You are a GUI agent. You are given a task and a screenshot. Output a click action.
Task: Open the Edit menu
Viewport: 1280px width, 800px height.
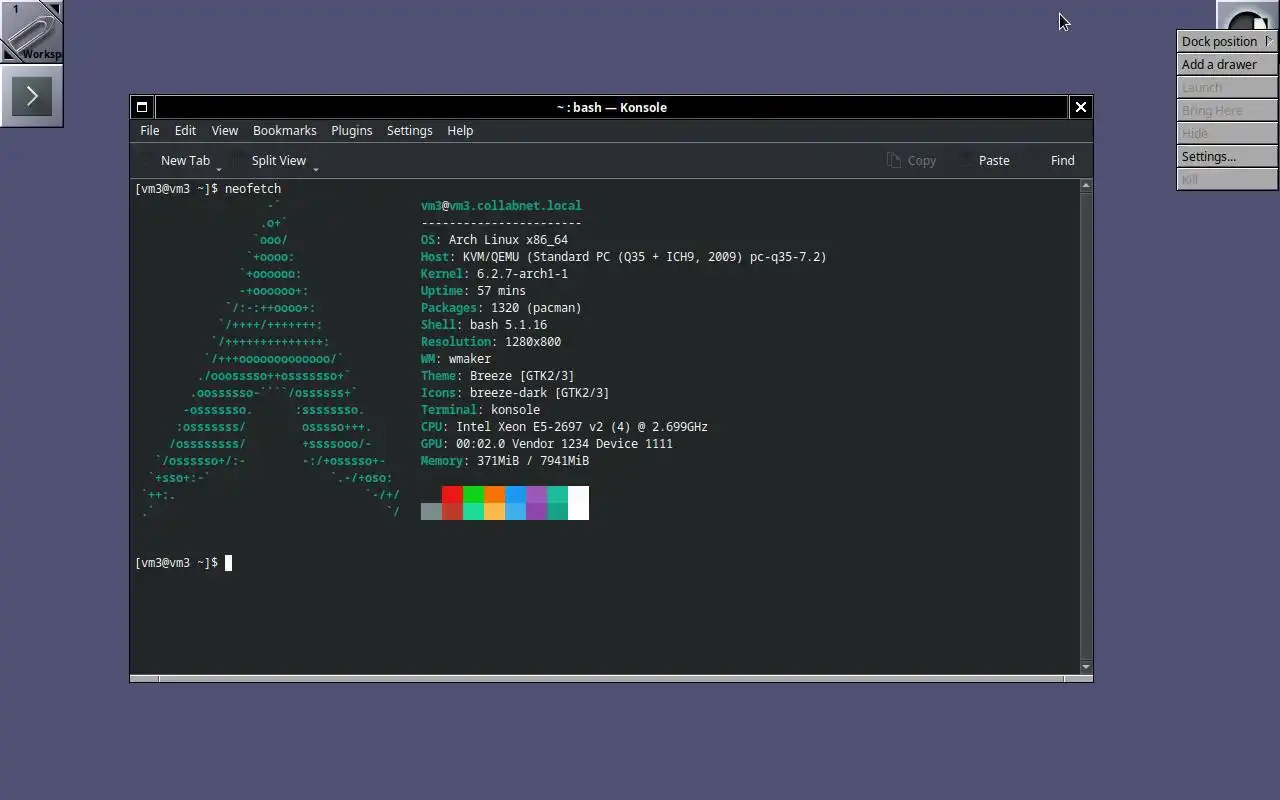pyautogui.click(x=185, y=131)
